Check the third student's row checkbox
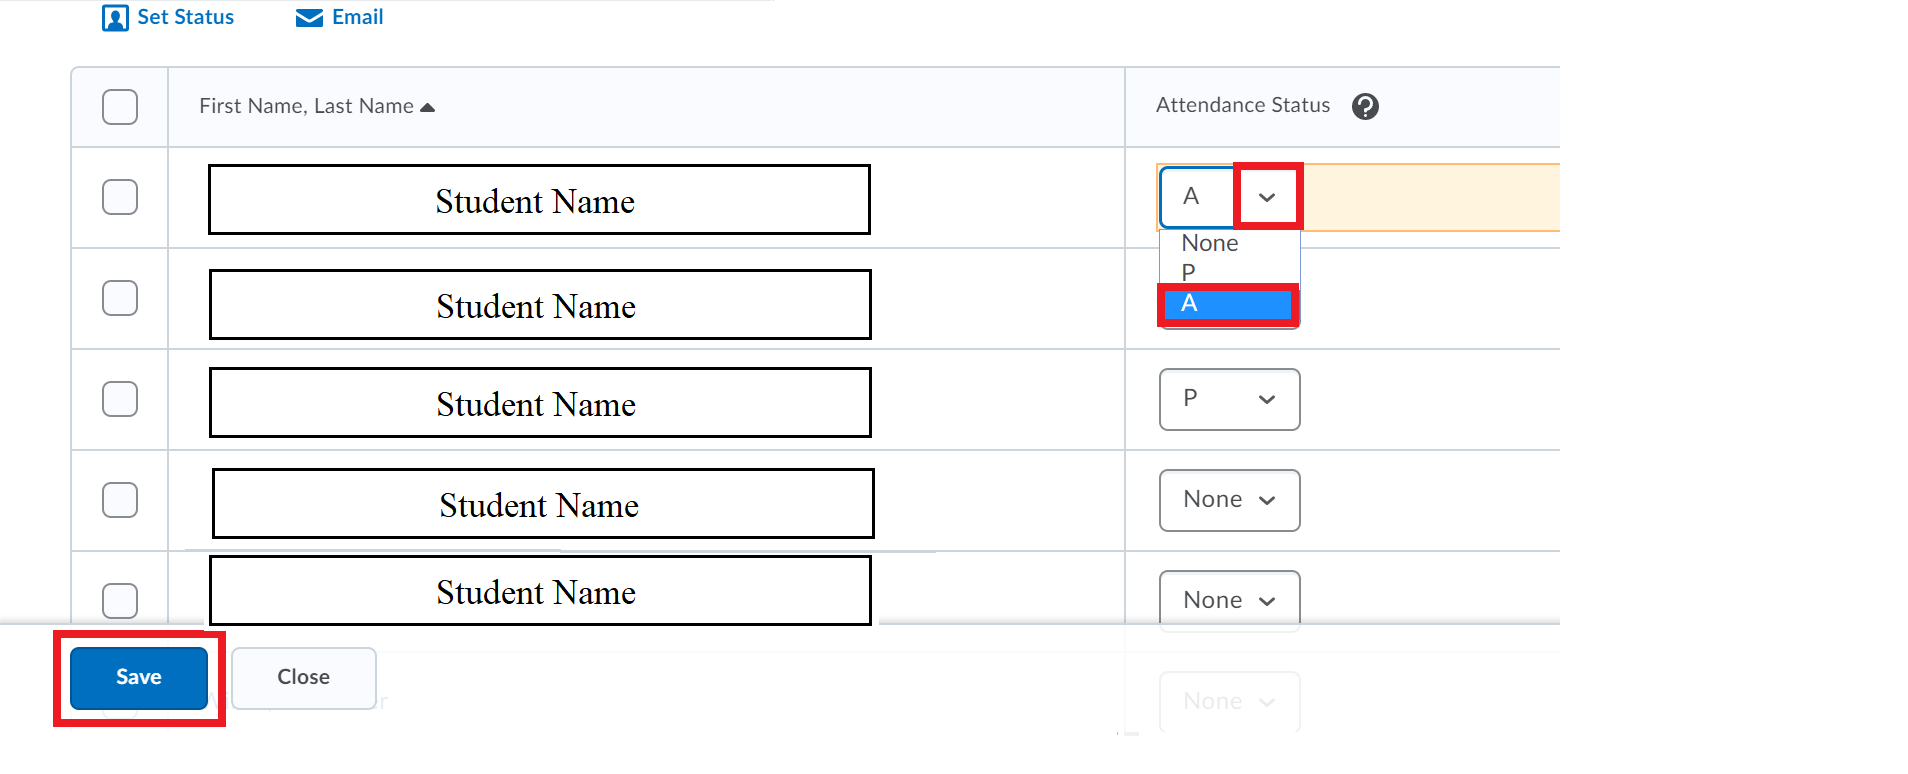1908x774 pixels. [x=119, y=398]
